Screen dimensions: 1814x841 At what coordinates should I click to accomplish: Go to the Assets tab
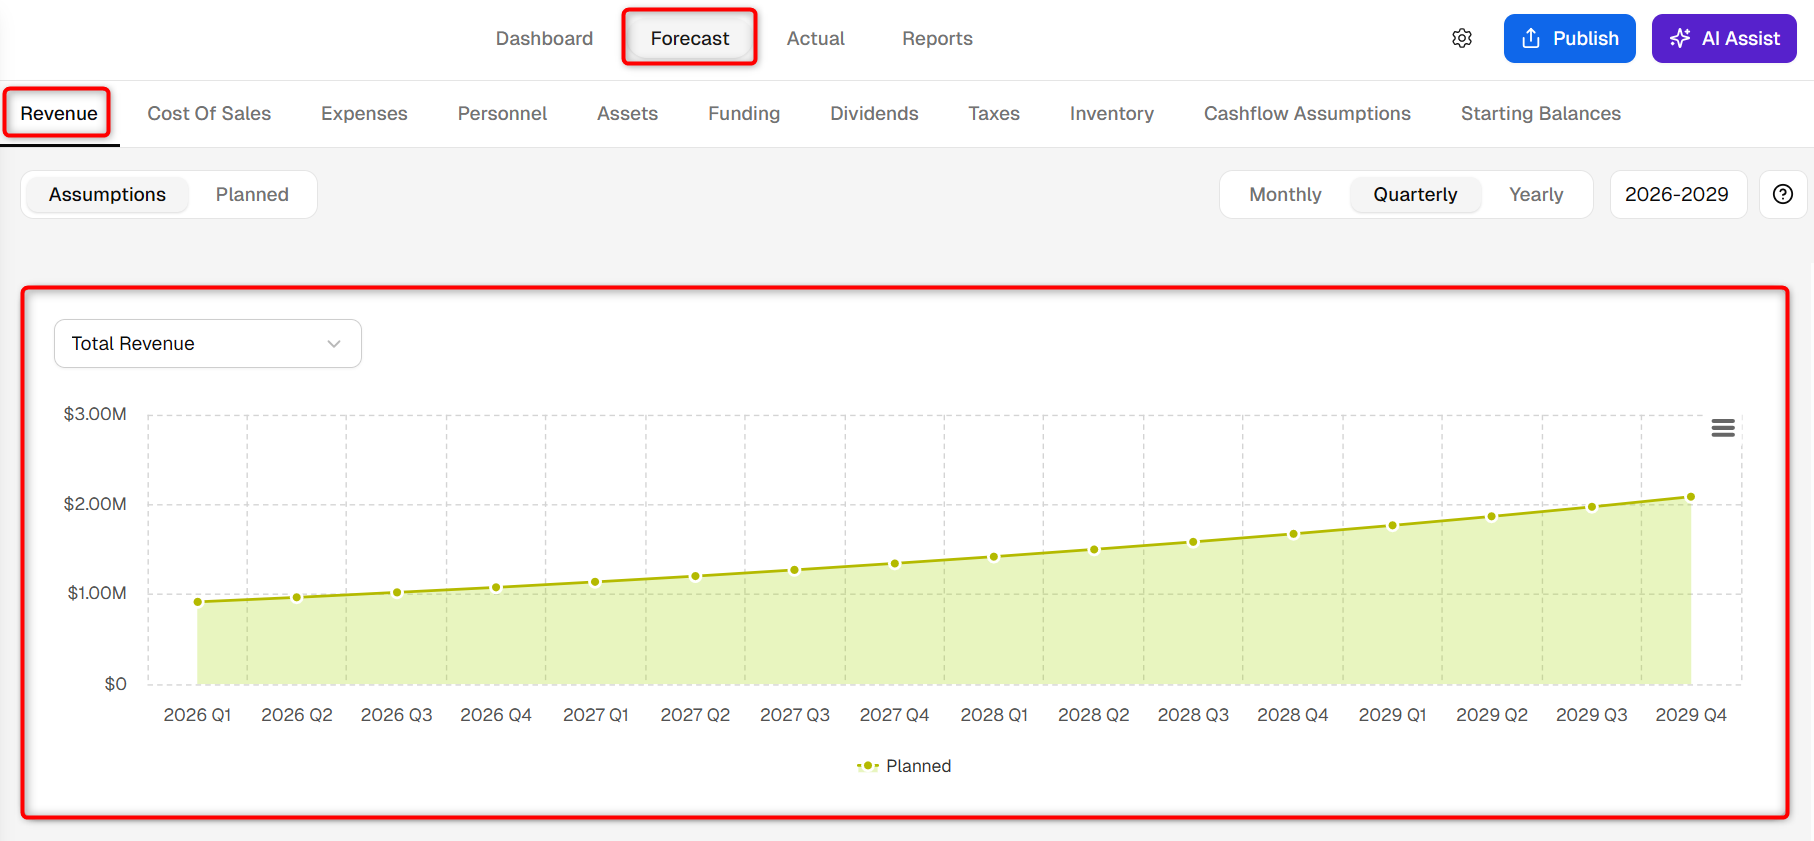pyautogui.click(x=627, y=113)
